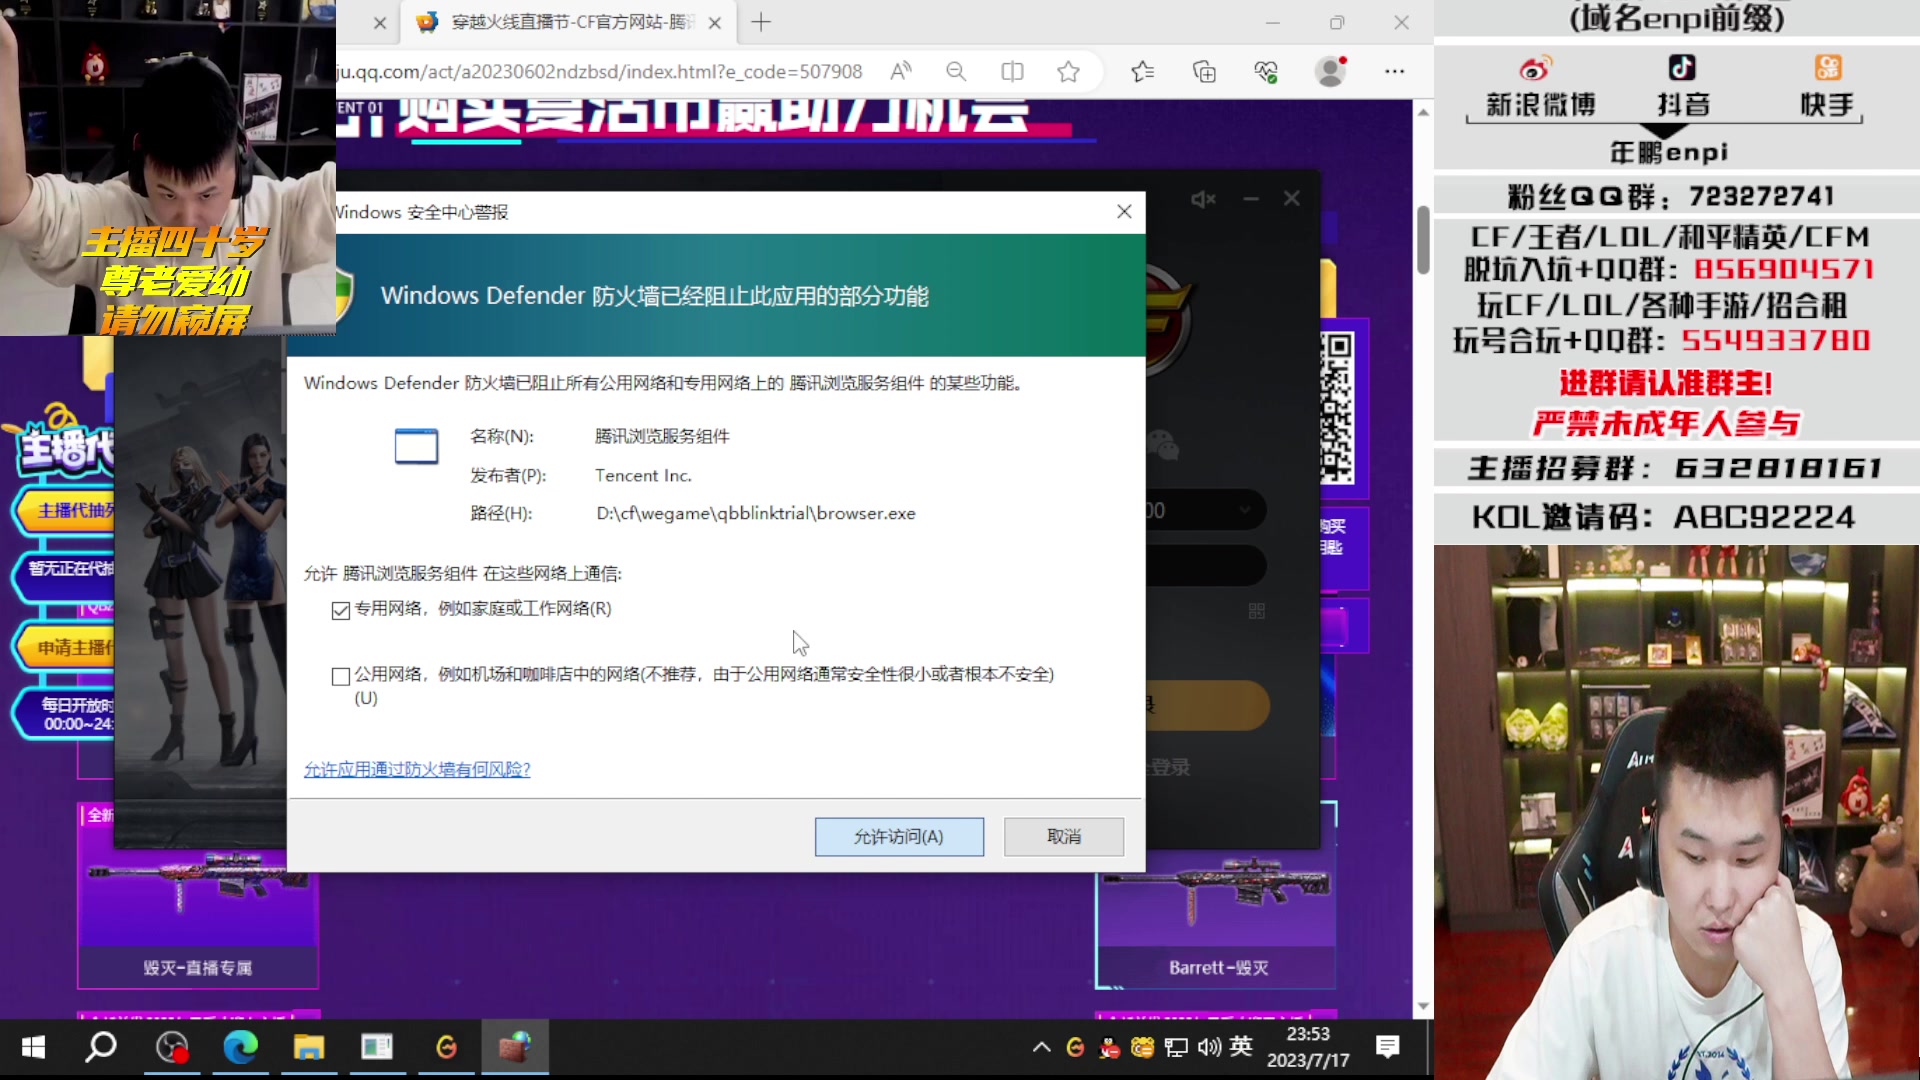Close the left partially hidden browser tab
The width and height of the screenshot is (1920, 1080).
(380, 22)
